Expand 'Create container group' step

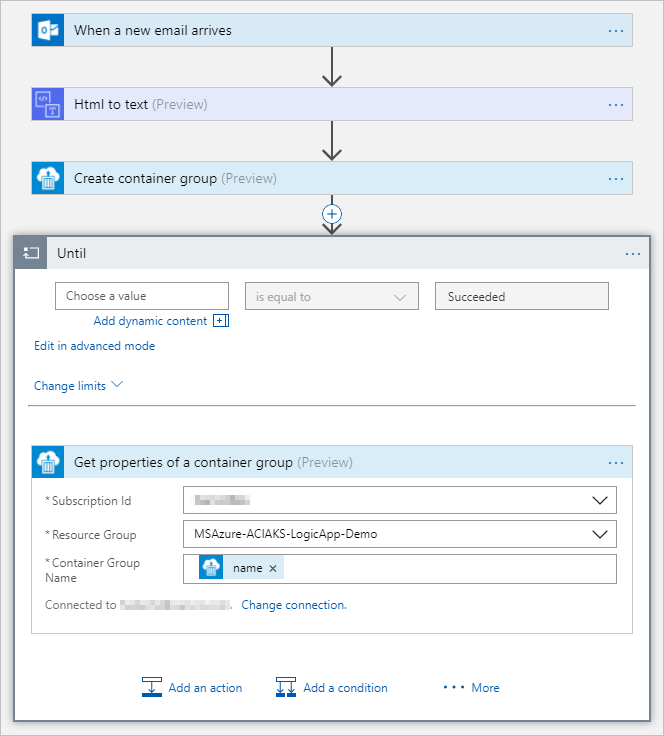332,178
